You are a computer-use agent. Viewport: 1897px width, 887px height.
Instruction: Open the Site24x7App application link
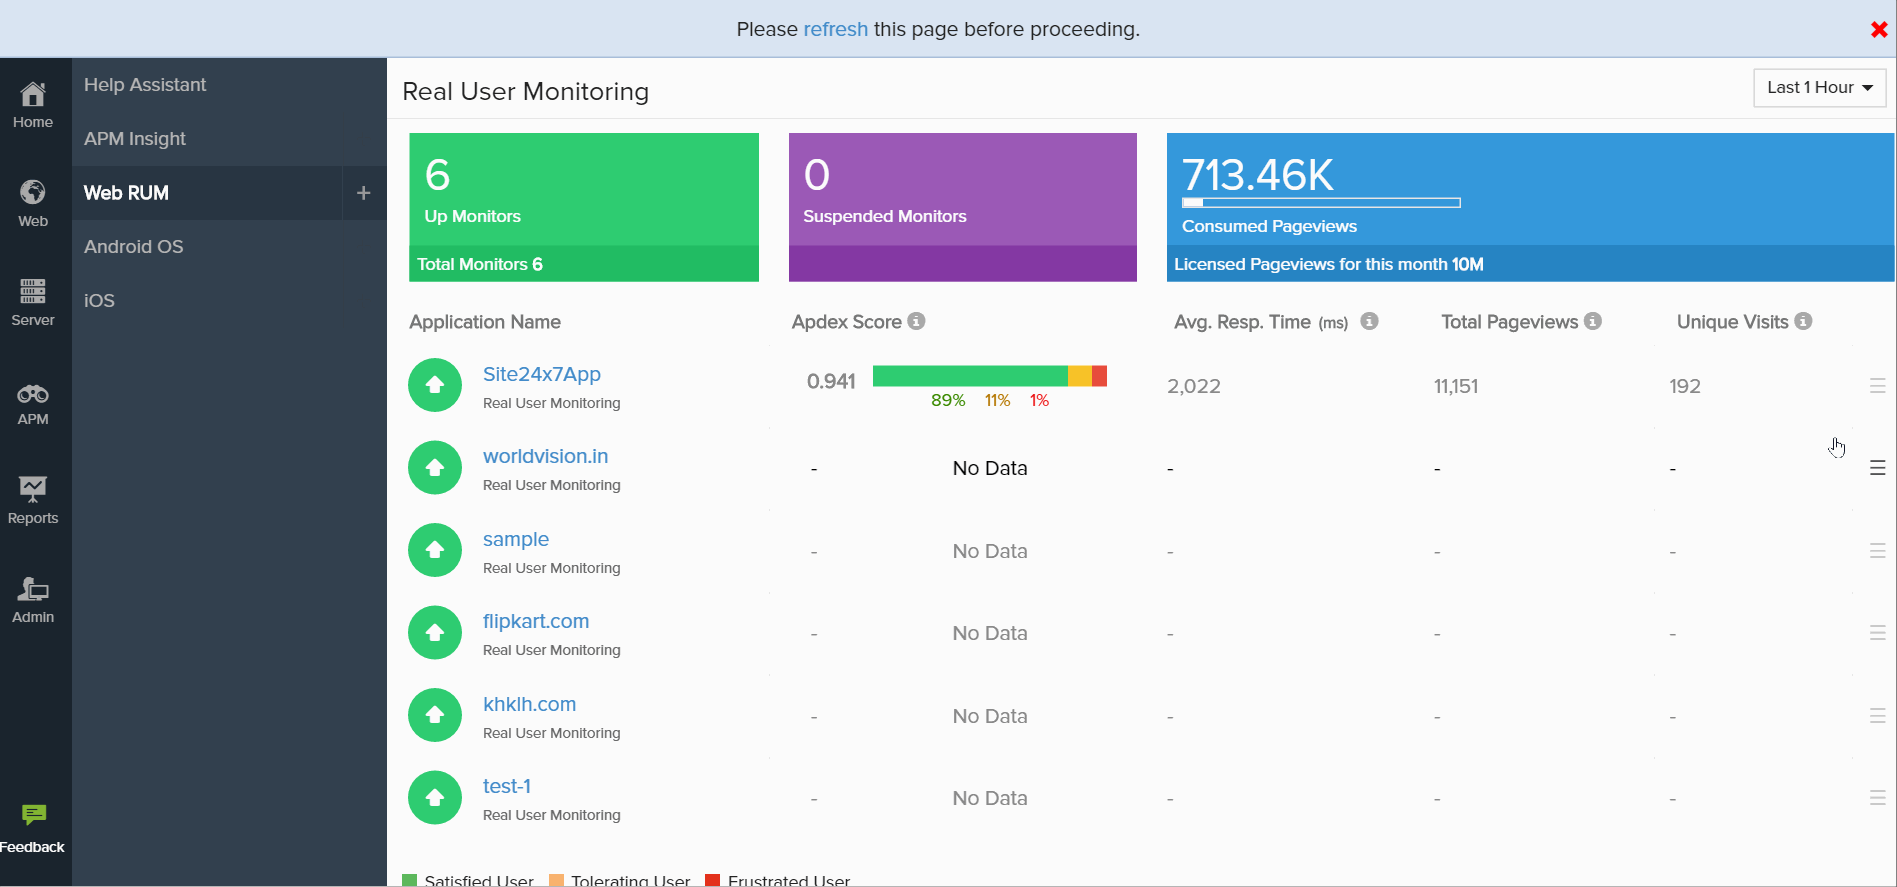[541, 374]
